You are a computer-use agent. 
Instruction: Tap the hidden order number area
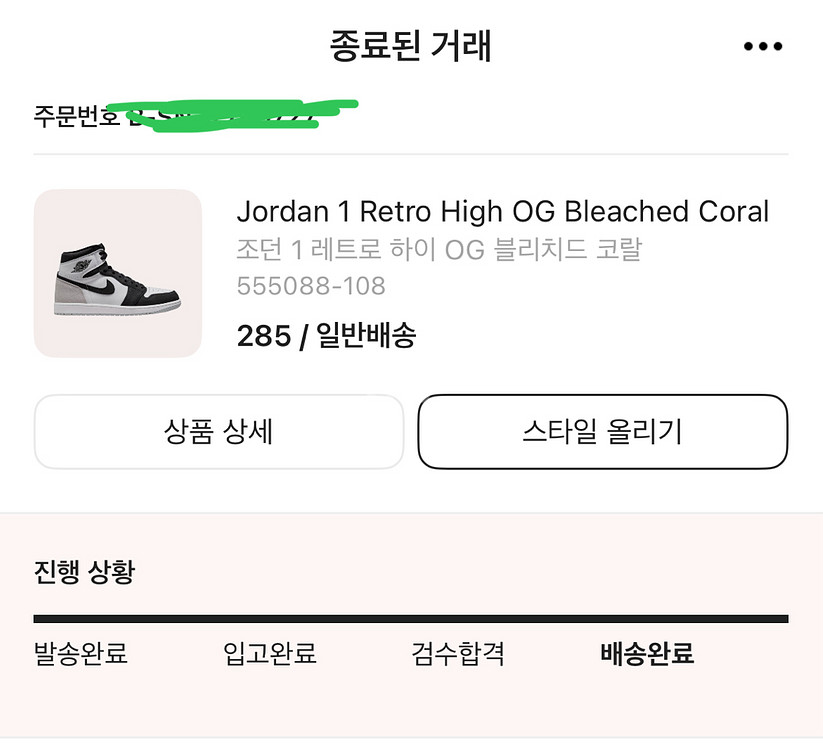(235, 109)
